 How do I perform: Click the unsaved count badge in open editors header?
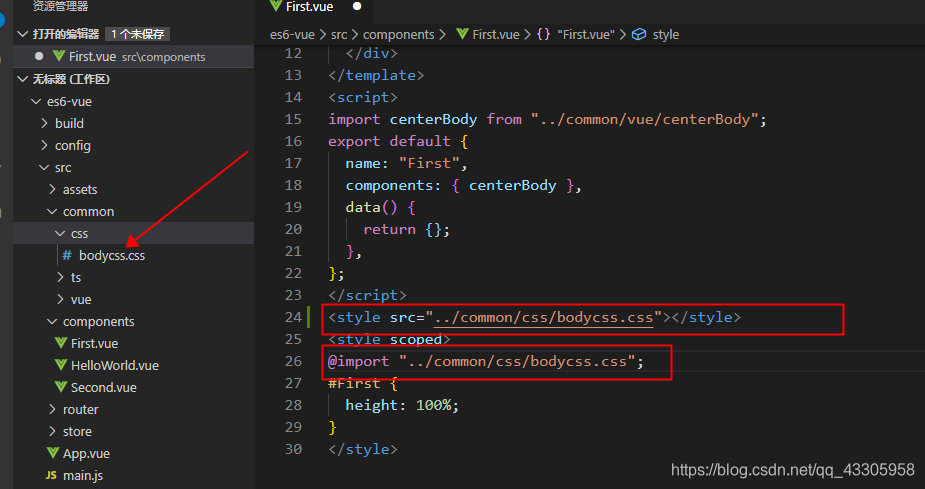[x=137, y=34]
